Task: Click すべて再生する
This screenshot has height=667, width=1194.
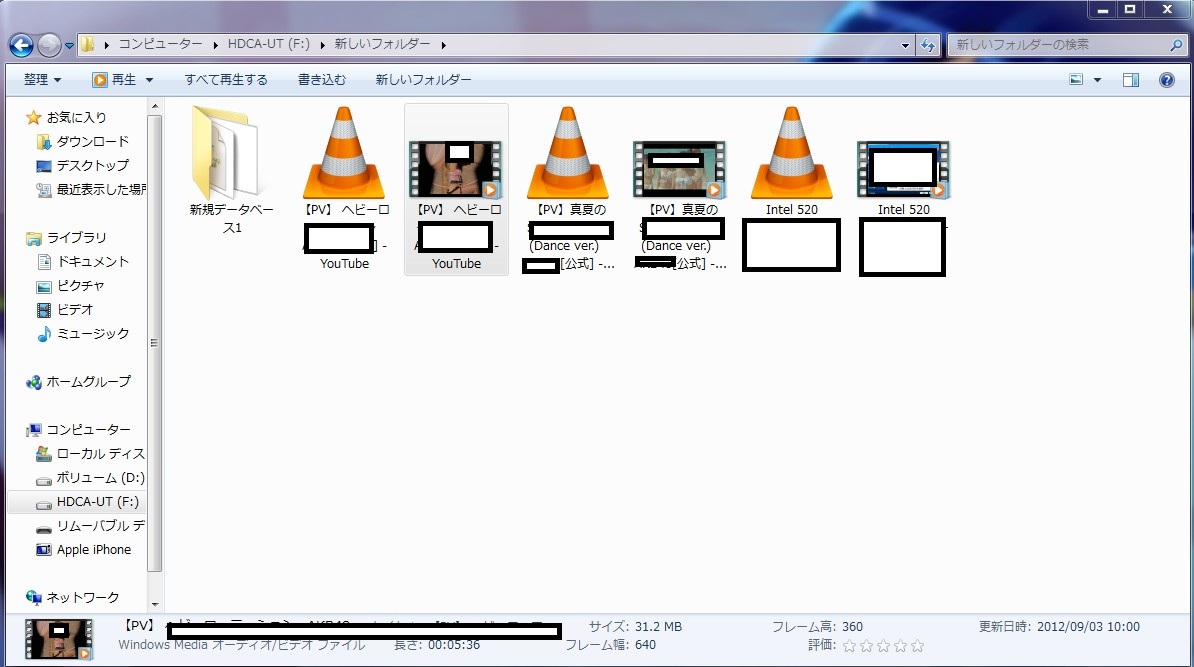Action: click(x=226, y=79)
